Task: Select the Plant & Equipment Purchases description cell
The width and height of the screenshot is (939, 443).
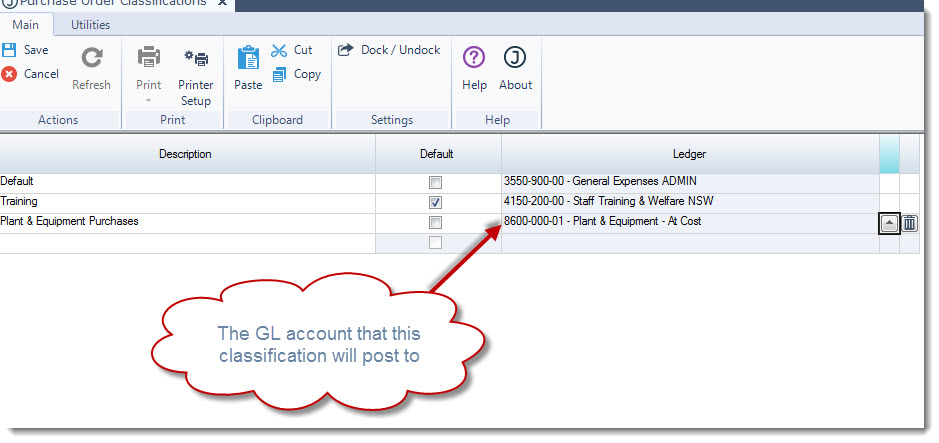Action: (x=187, y=223)
